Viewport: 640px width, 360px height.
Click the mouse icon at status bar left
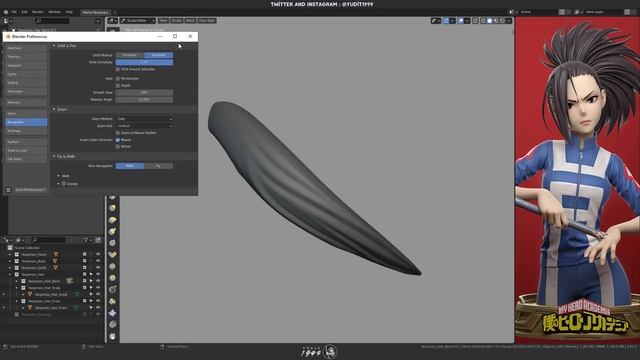pos(5,347)
